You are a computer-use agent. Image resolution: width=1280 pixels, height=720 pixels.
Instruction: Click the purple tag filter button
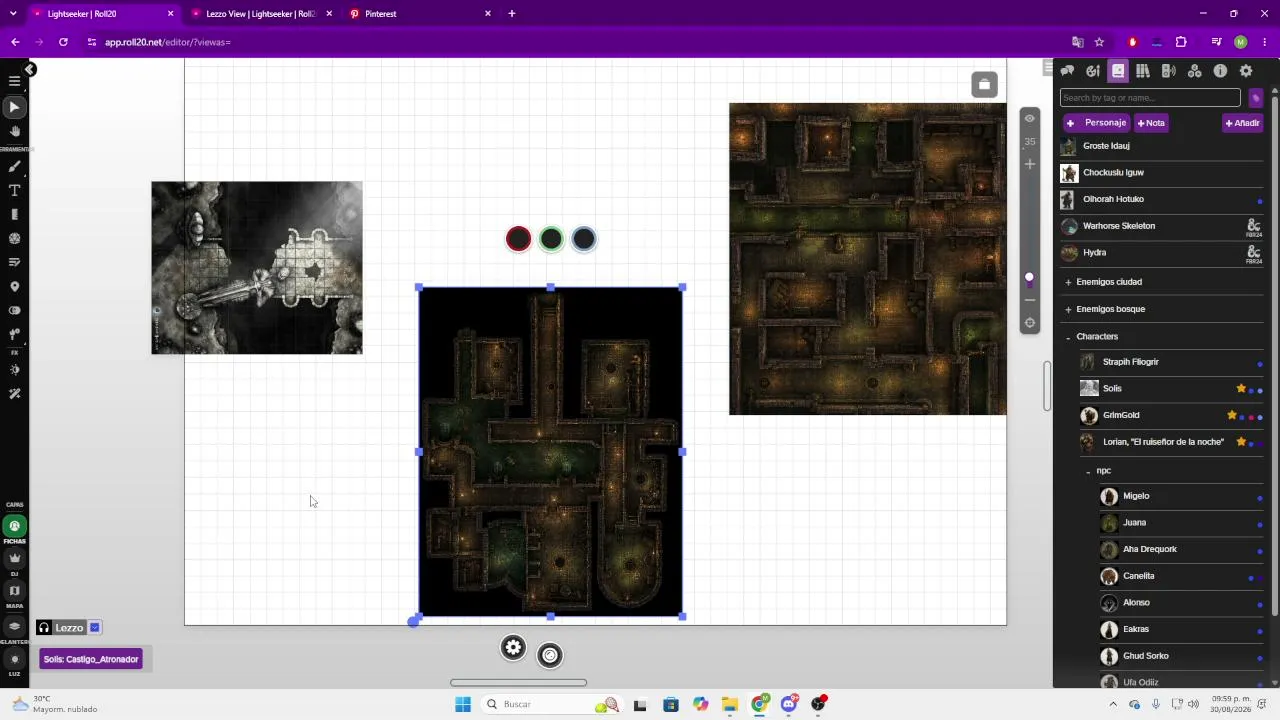(1256, 98)
